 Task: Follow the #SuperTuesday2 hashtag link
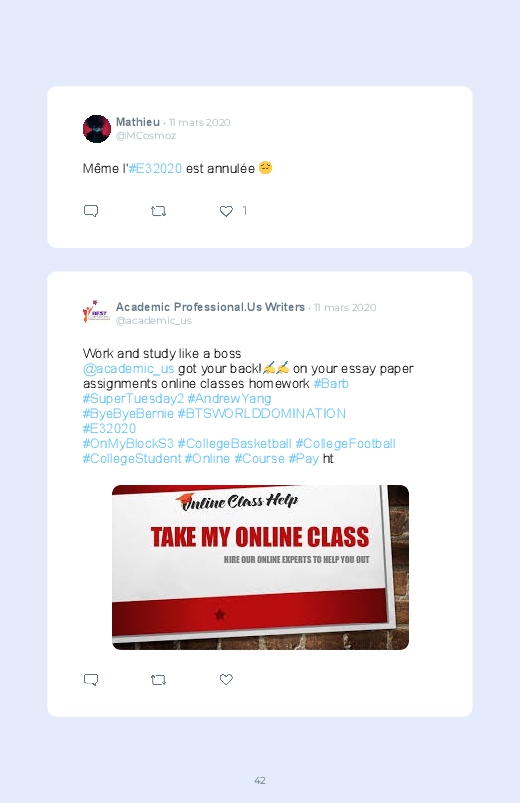pyautogui.click(x=133, y=398)
